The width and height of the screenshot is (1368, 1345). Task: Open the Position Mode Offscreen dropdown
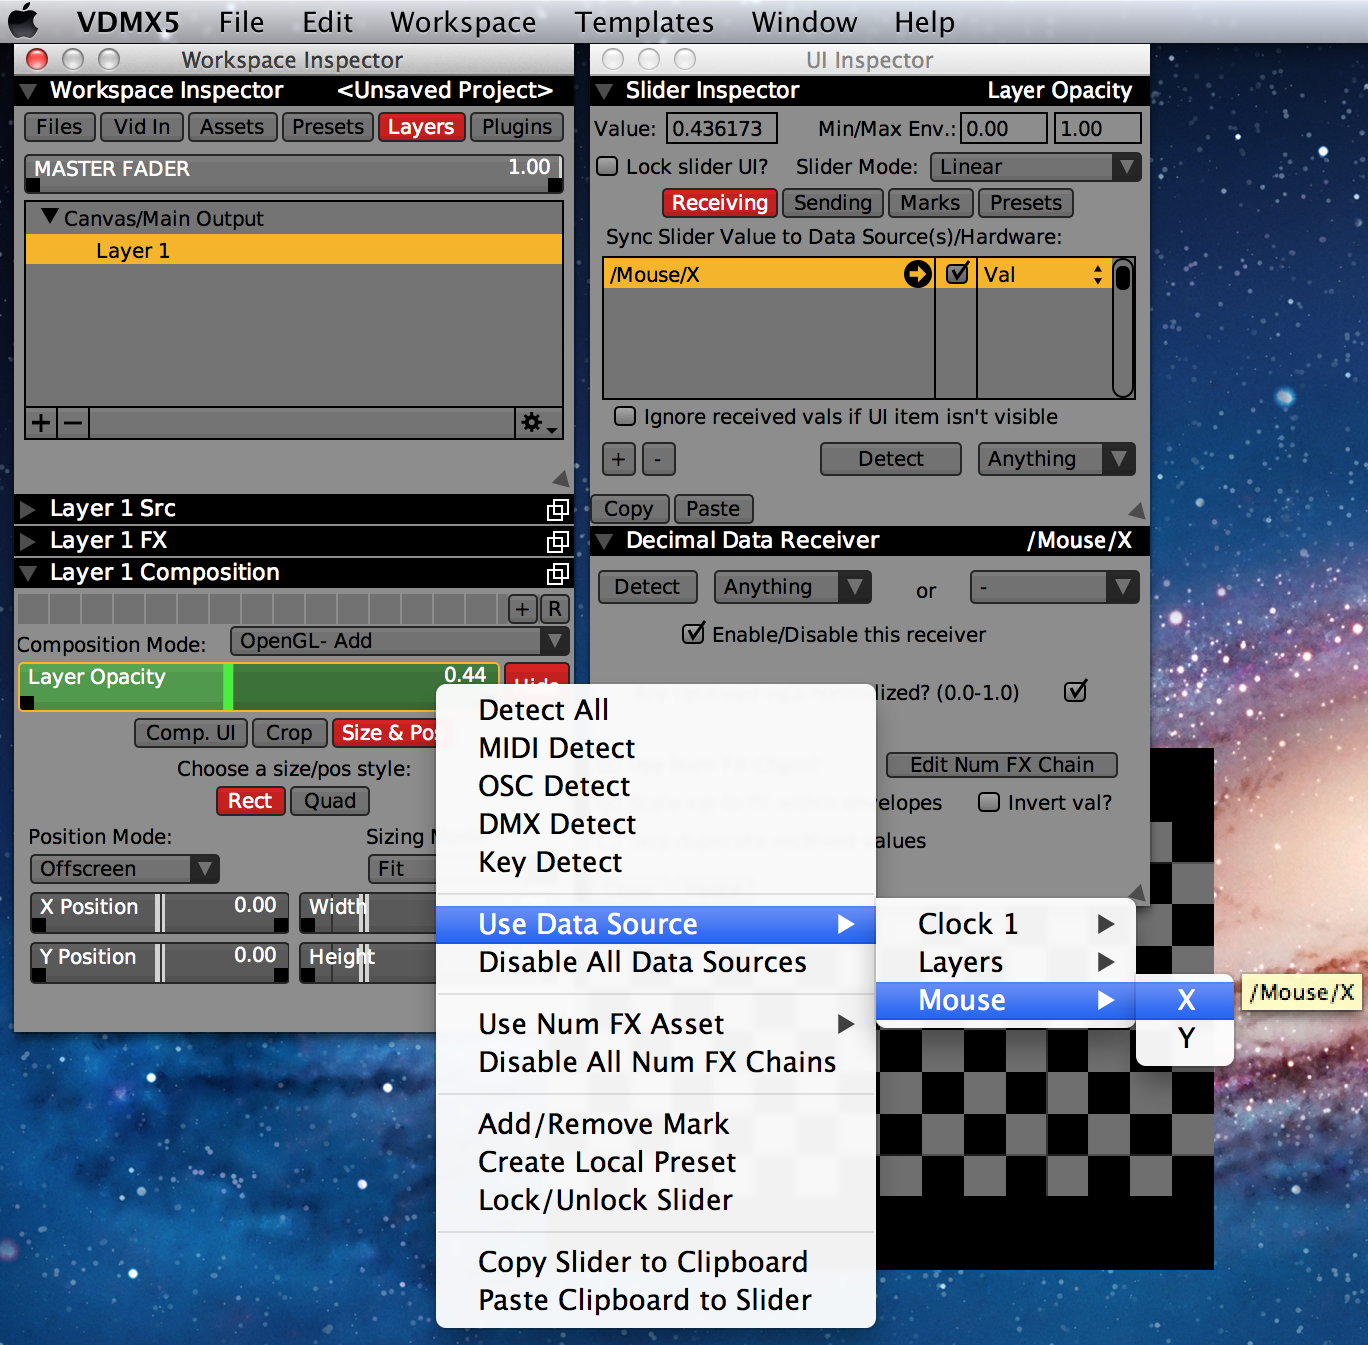point(125,869)
